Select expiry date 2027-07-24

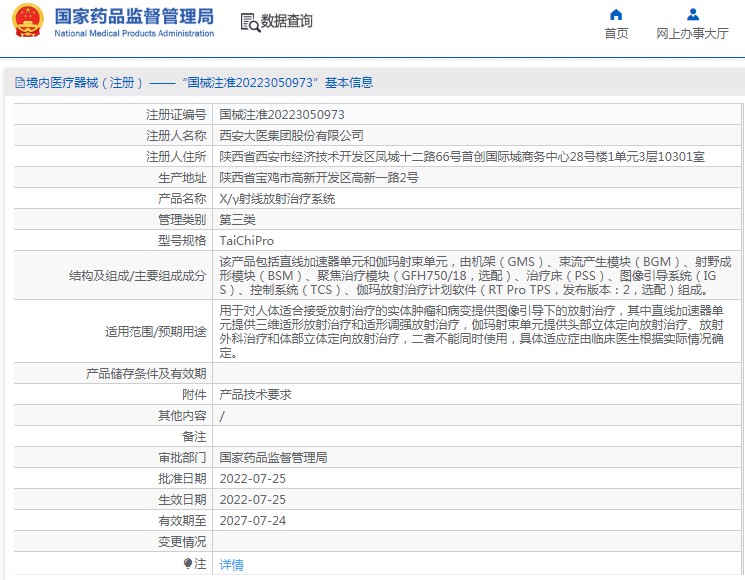click(x=253, y=521)
